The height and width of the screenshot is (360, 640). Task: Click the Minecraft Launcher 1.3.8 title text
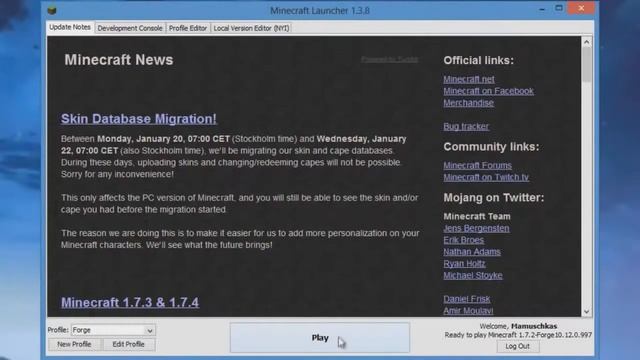point(320,11)
